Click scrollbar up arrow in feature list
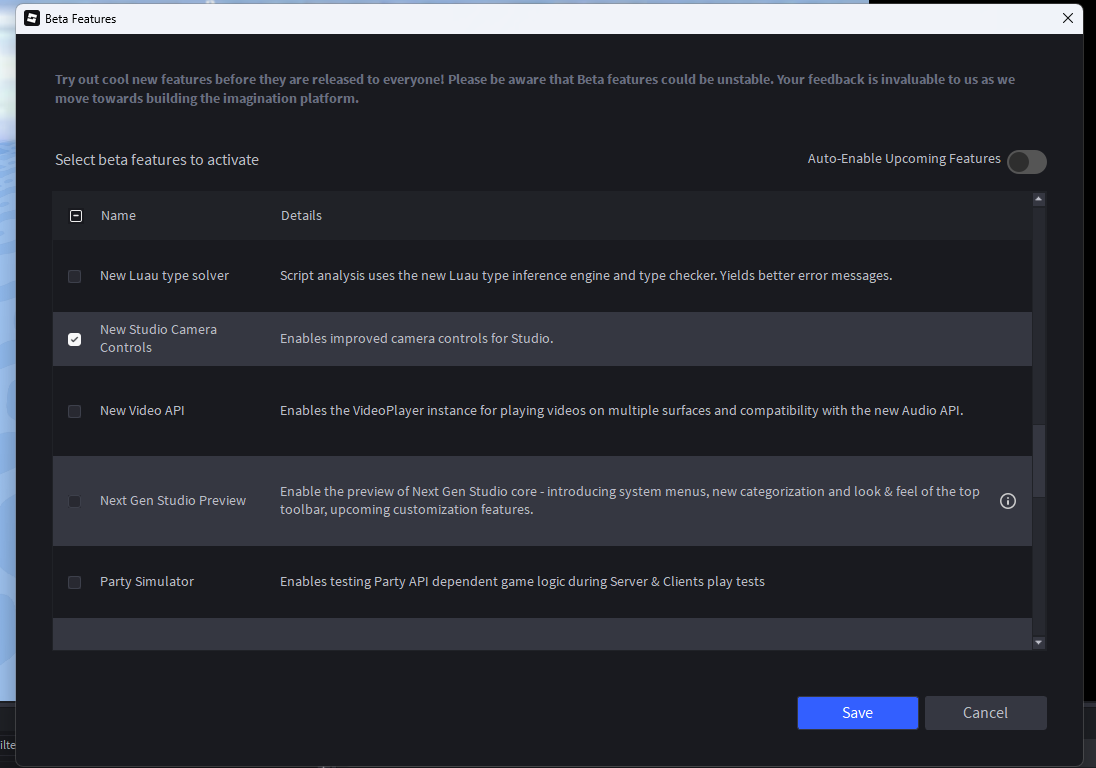 [1039, 199]
